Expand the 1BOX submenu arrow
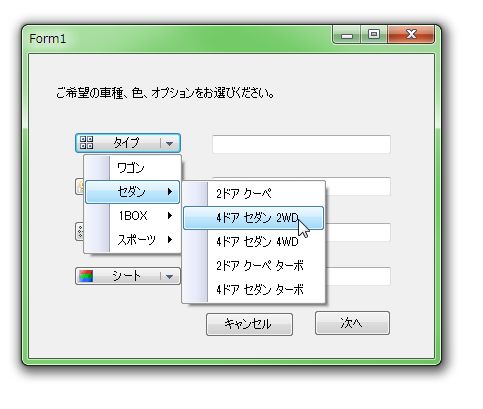 tap(170, 216)
